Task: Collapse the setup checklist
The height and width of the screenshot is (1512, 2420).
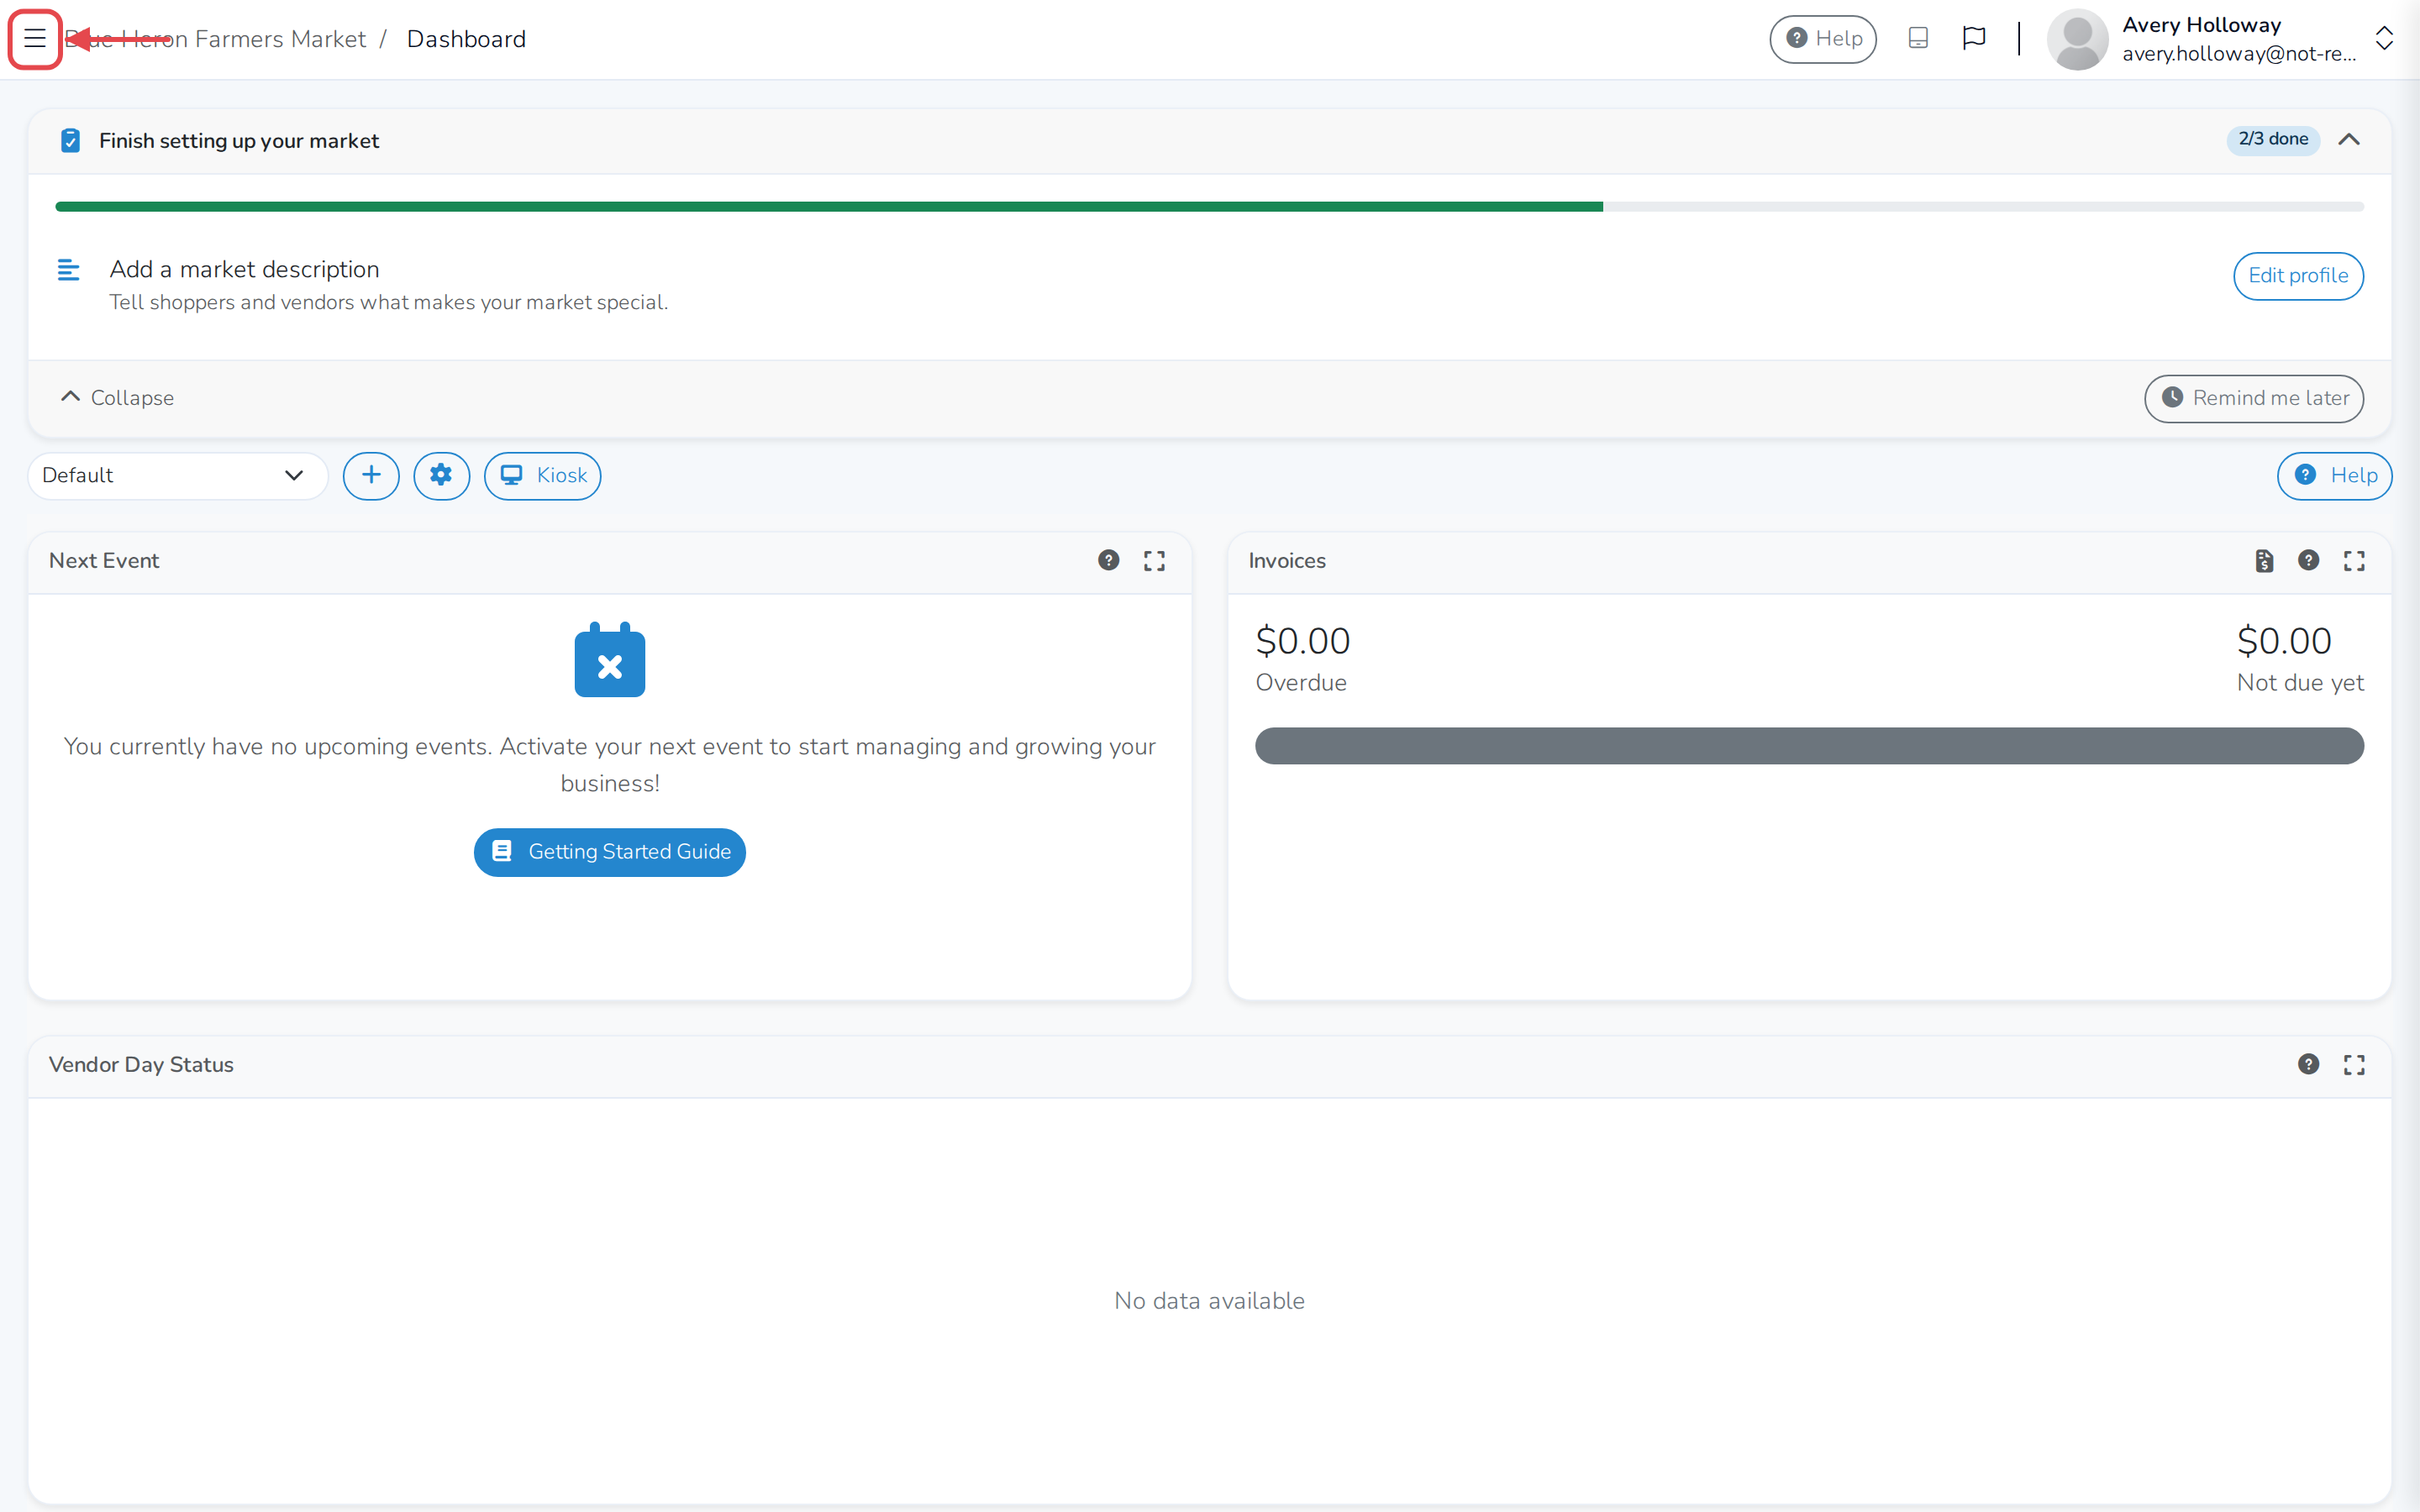Action: coord(117,398)
